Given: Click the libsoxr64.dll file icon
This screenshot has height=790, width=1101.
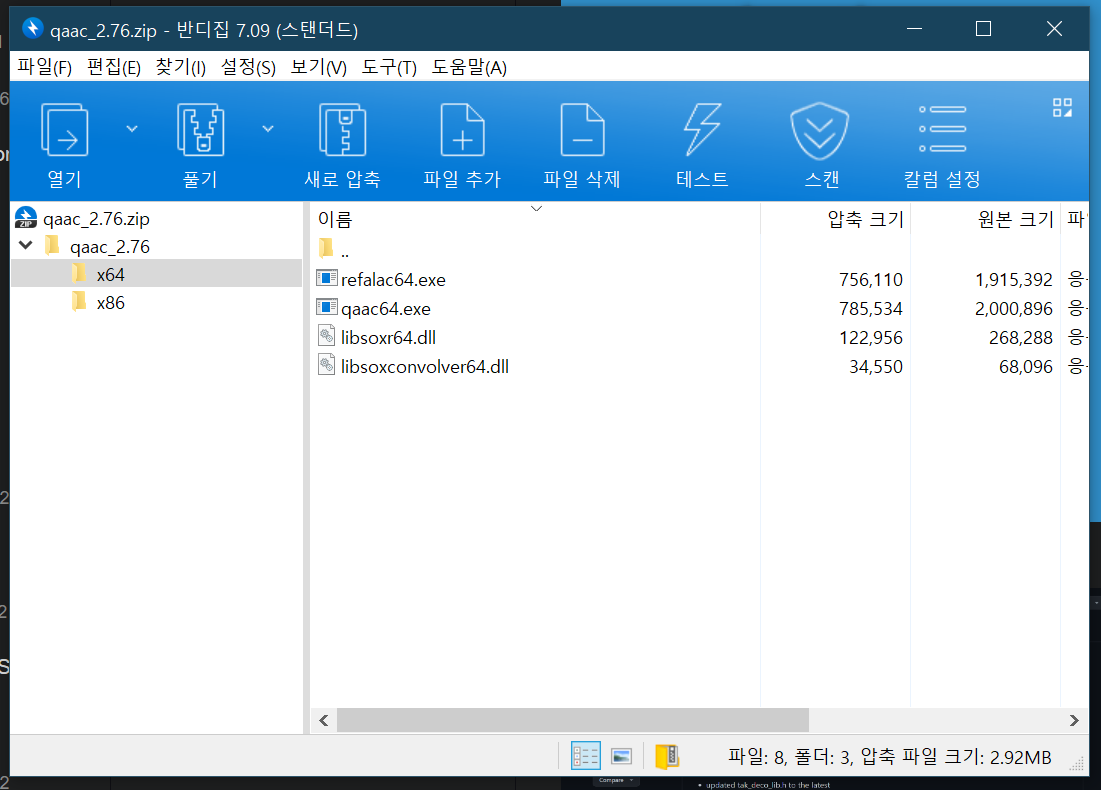Looking at the screenshot, I should [327, 336].
